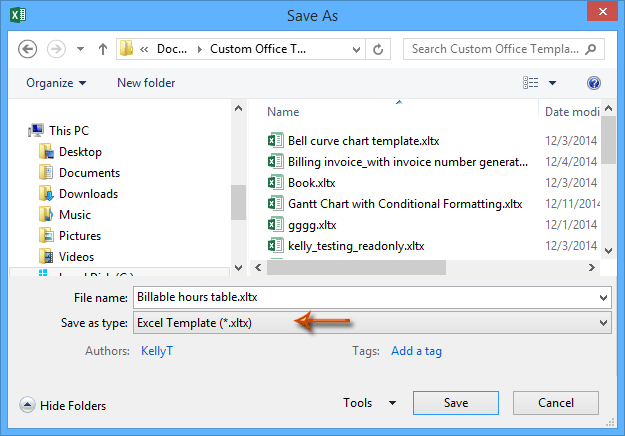Select gggg.xltx file
625x436 pixels.
point(312,225)
